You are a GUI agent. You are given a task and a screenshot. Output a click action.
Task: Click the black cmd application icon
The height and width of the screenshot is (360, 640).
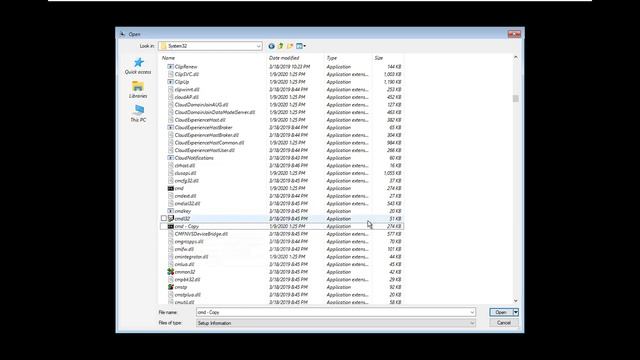pos(171,189)
